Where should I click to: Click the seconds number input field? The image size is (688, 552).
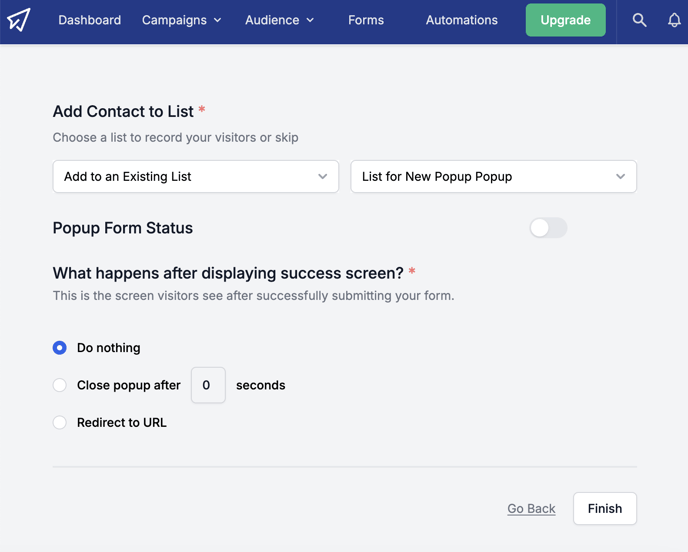tap(208, 385)
